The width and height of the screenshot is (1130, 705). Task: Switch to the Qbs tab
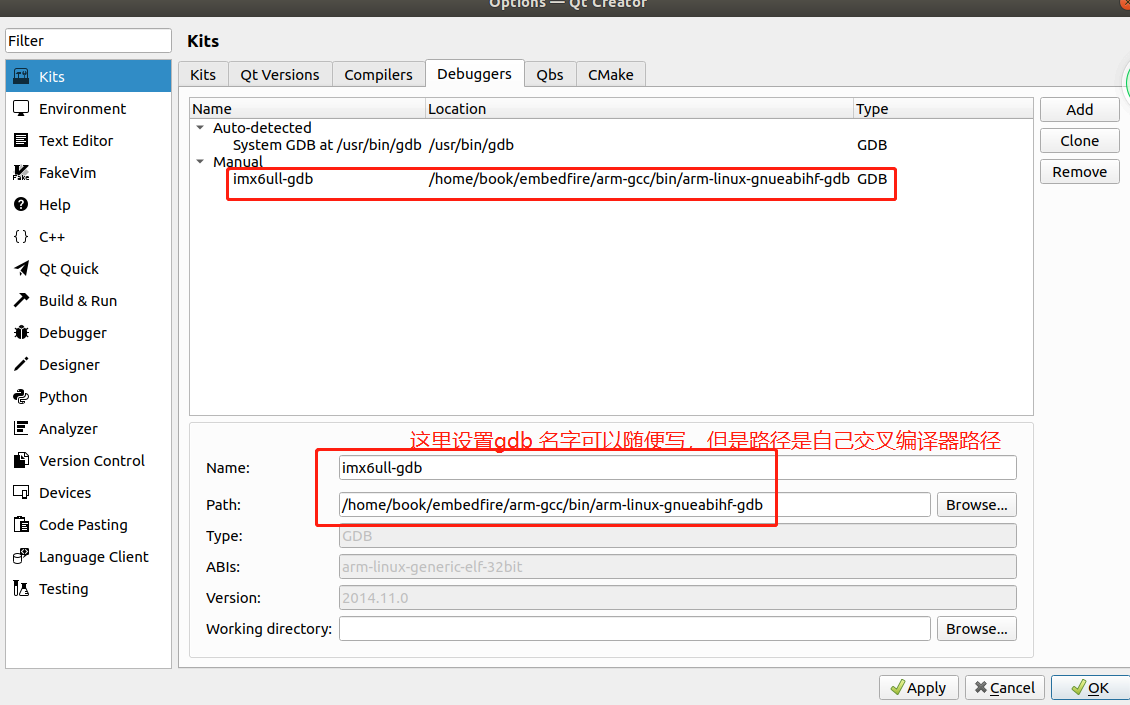pyautogui.click(x=550, y=75)
